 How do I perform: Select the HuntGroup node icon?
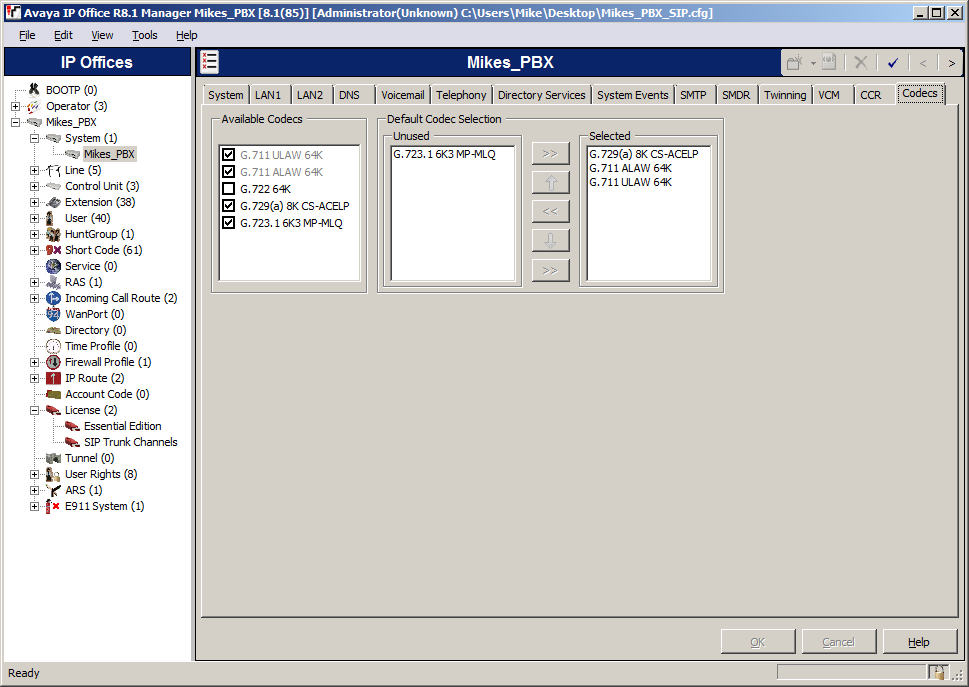tap(54, 234)
